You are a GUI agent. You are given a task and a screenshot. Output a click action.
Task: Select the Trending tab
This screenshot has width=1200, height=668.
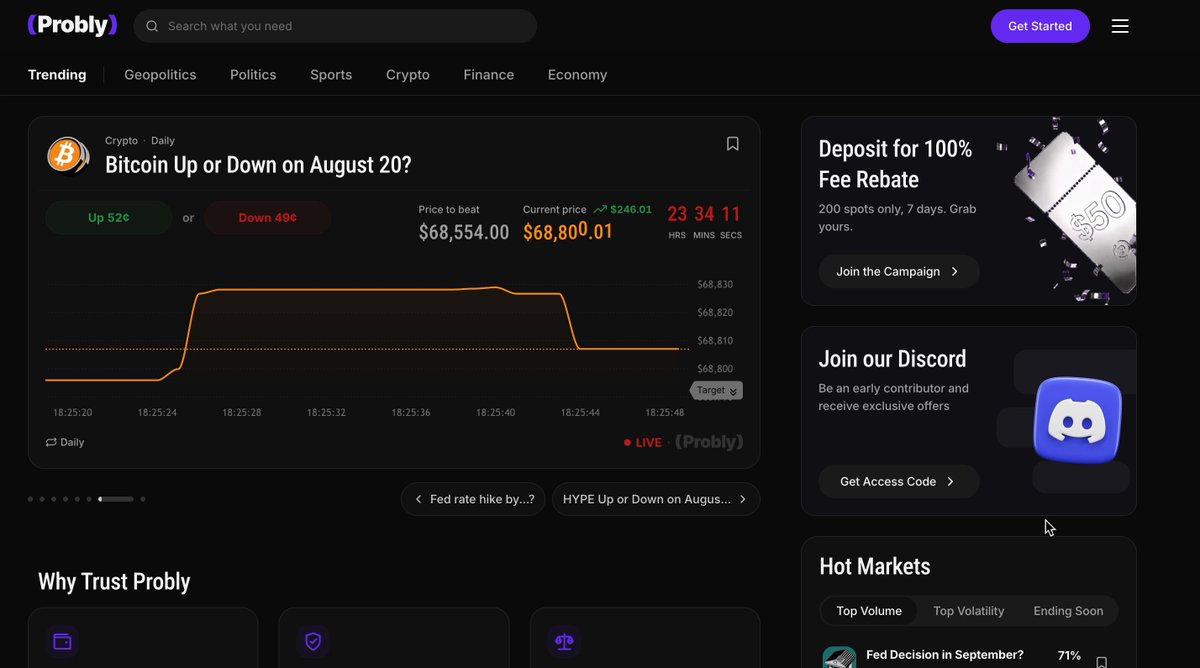point(57,75)
